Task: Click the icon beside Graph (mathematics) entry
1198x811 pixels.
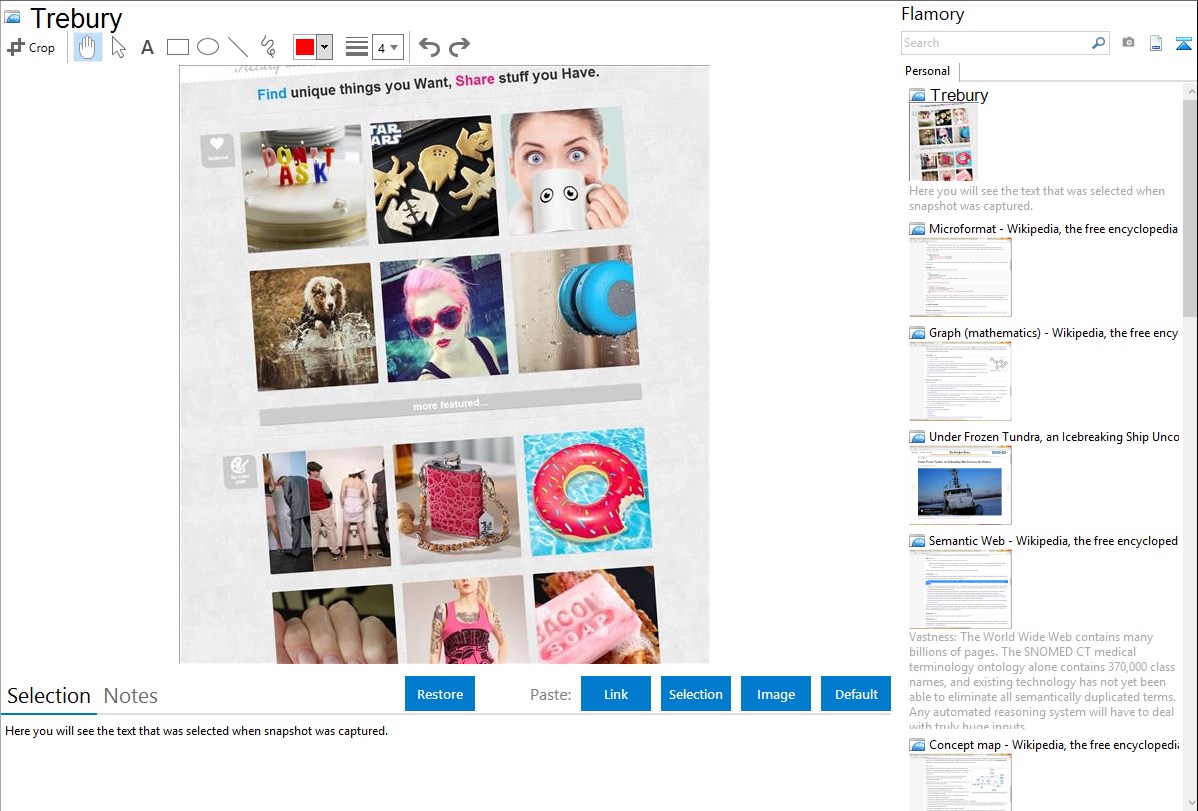Action: click(x=917, y=333)
